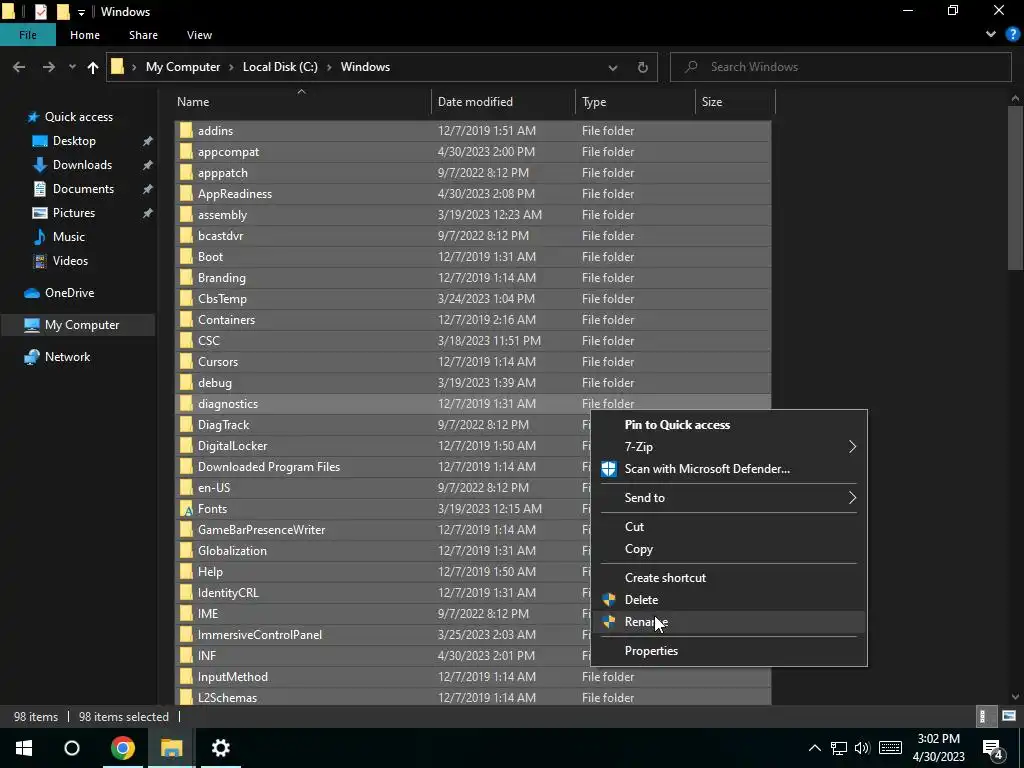The image size is (1024, 768).
Task: Expand the Send to submenu
Action: coord(729,498)
